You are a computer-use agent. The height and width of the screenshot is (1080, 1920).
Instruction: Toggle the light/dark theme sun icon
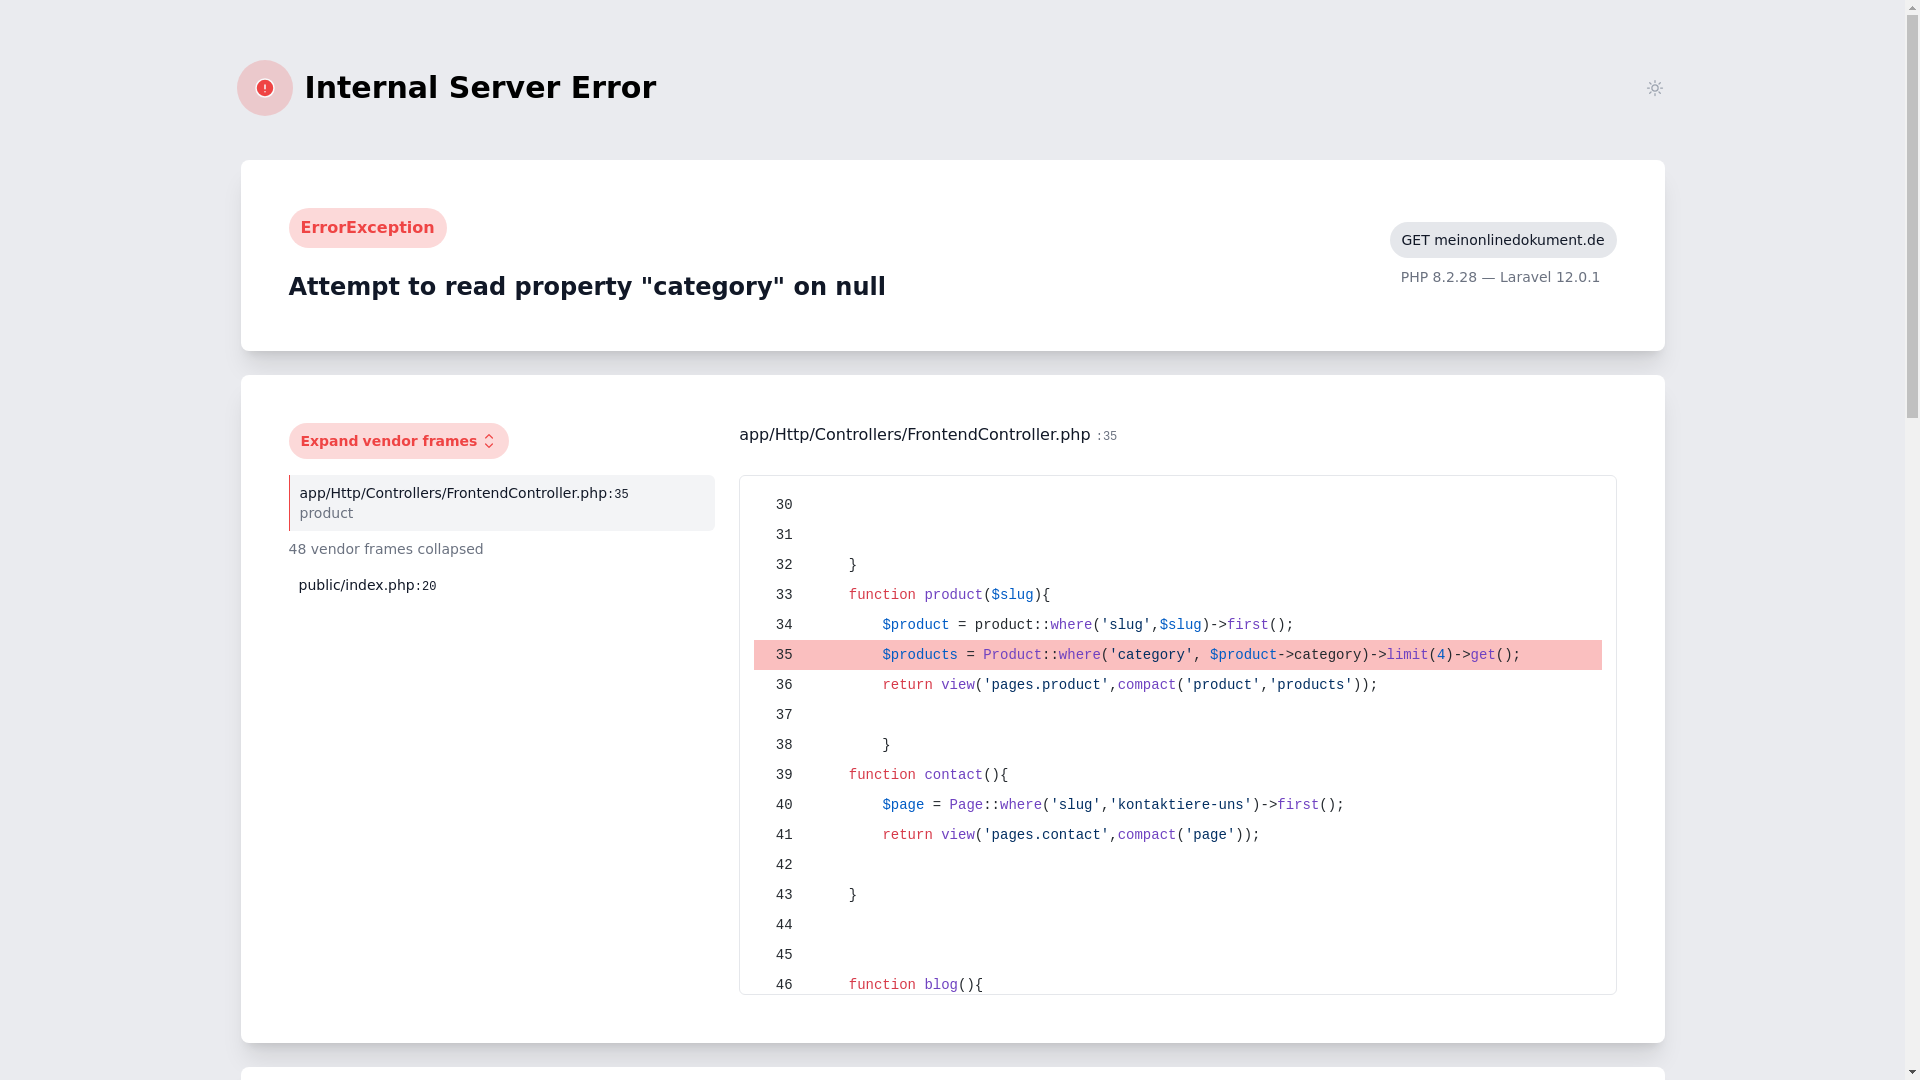[x=1655, y=88]
